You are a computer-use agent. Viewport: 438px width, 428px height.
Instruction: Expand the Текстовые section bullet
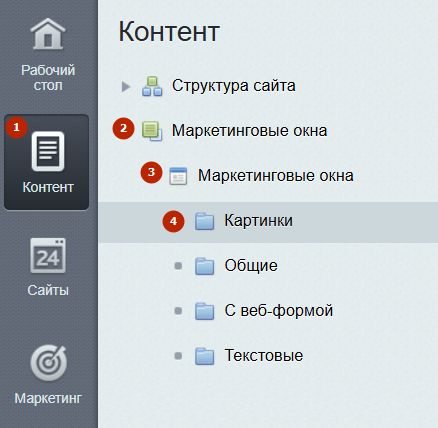178,356
